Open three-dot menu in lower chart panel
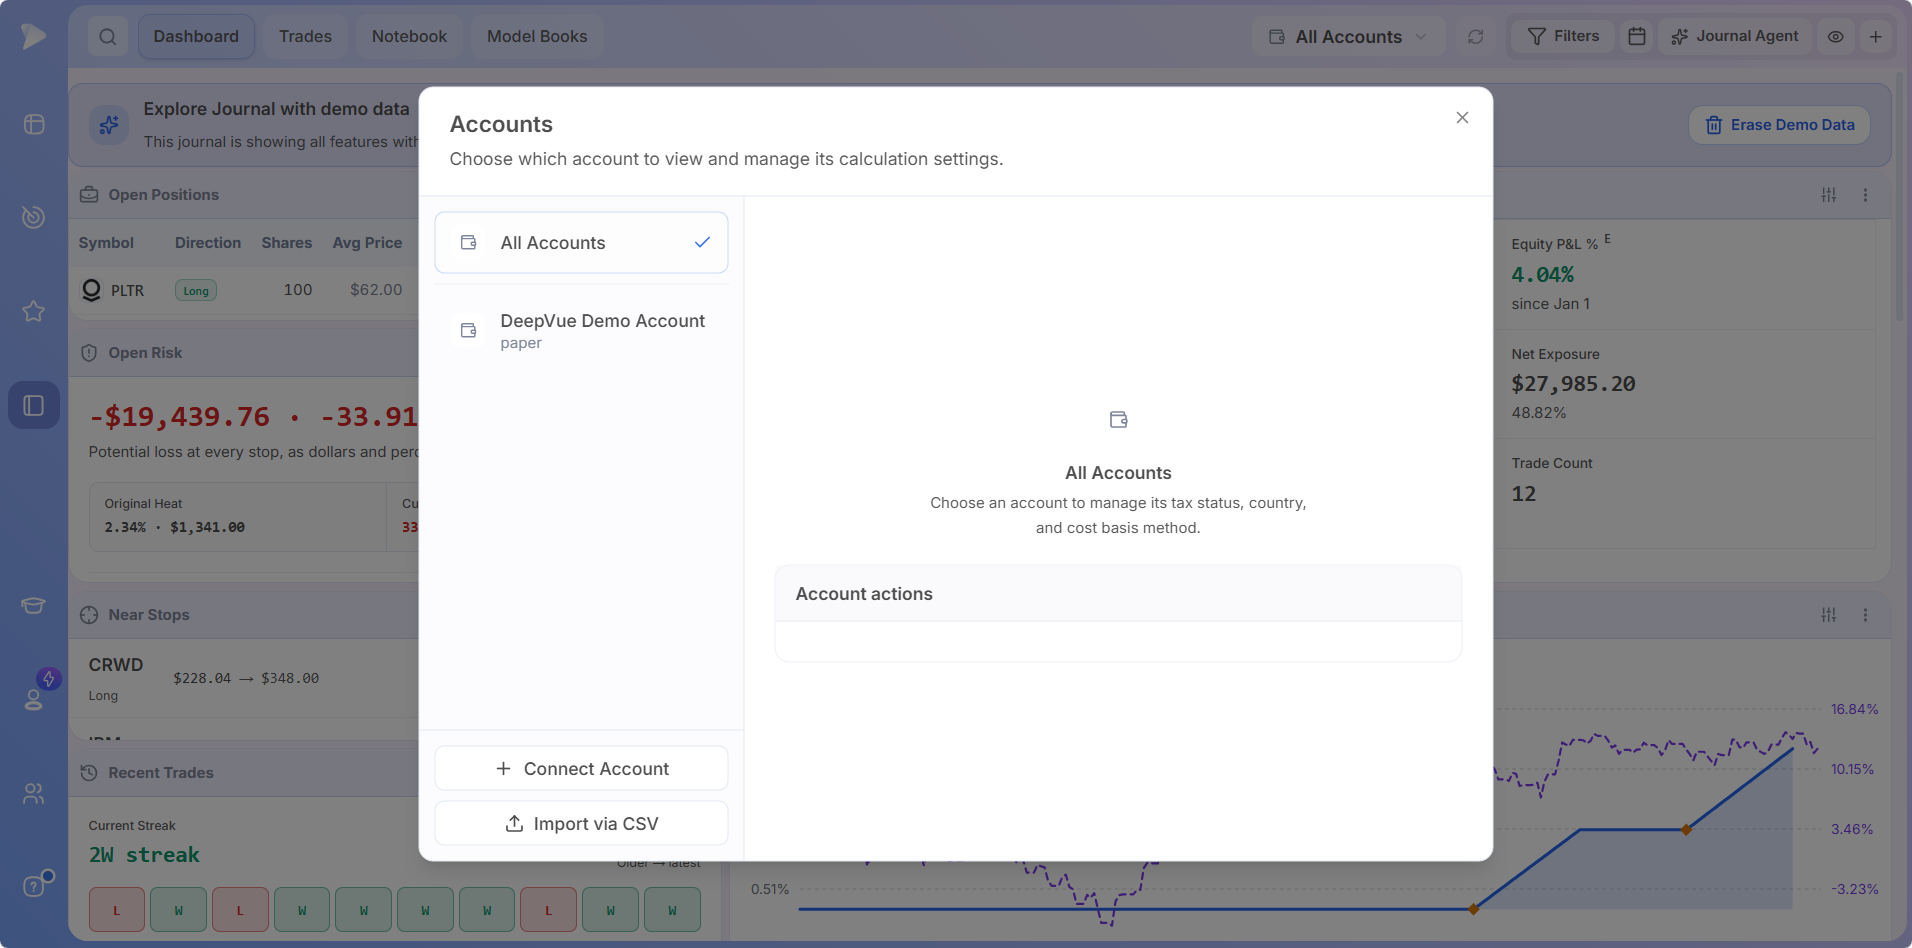Image resolution: width=1912 pixels, height=948 pixels. click(1865, 615)
